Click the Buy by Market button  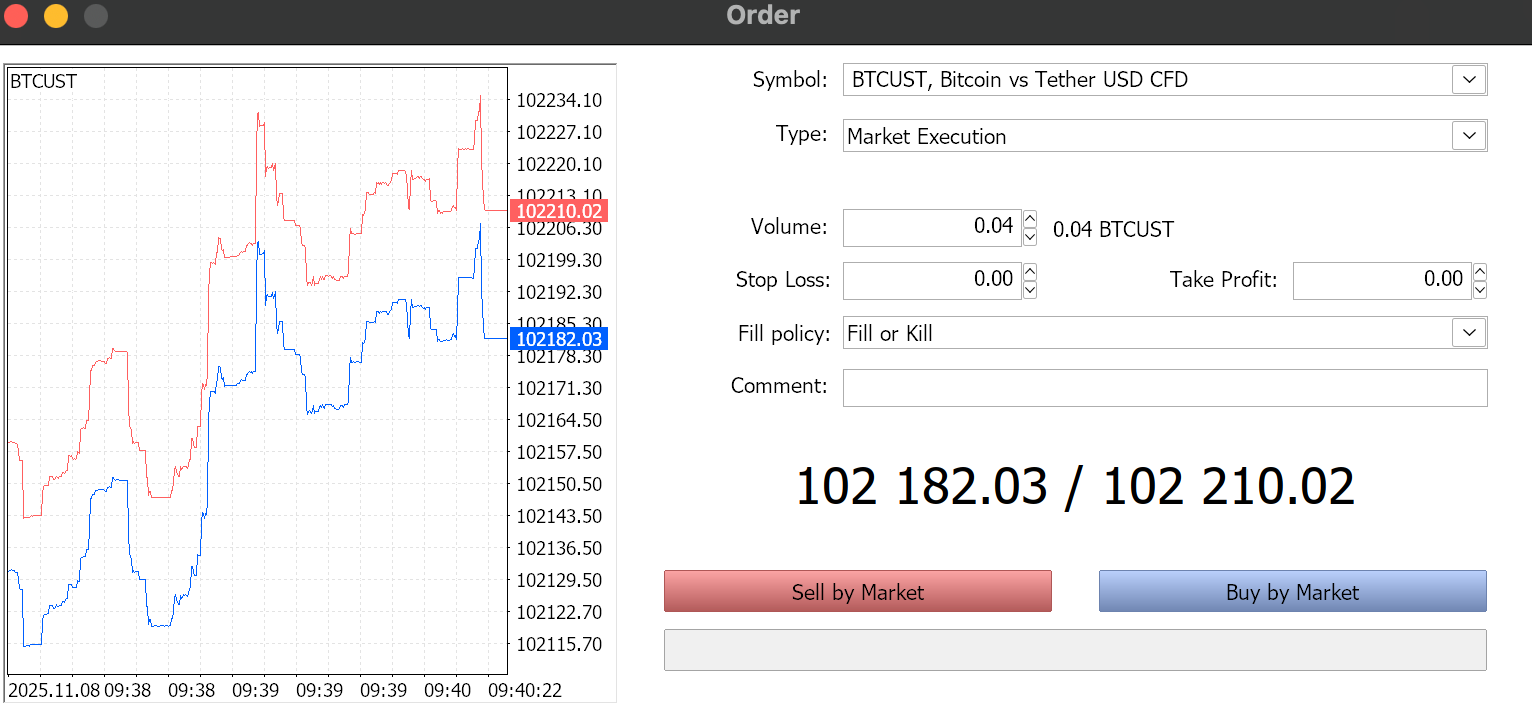click(1292, 591)
